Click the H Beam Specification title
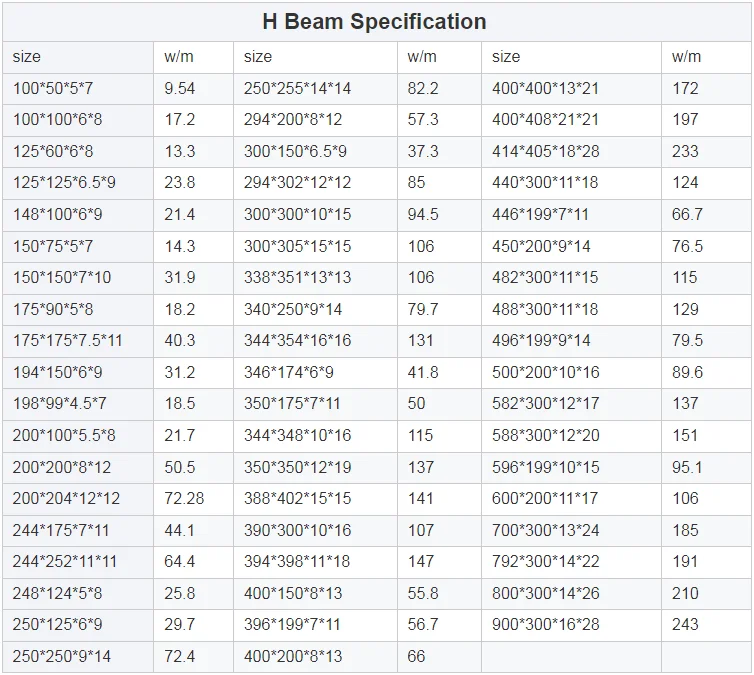 pyautogui.click(x=374, y=21)
